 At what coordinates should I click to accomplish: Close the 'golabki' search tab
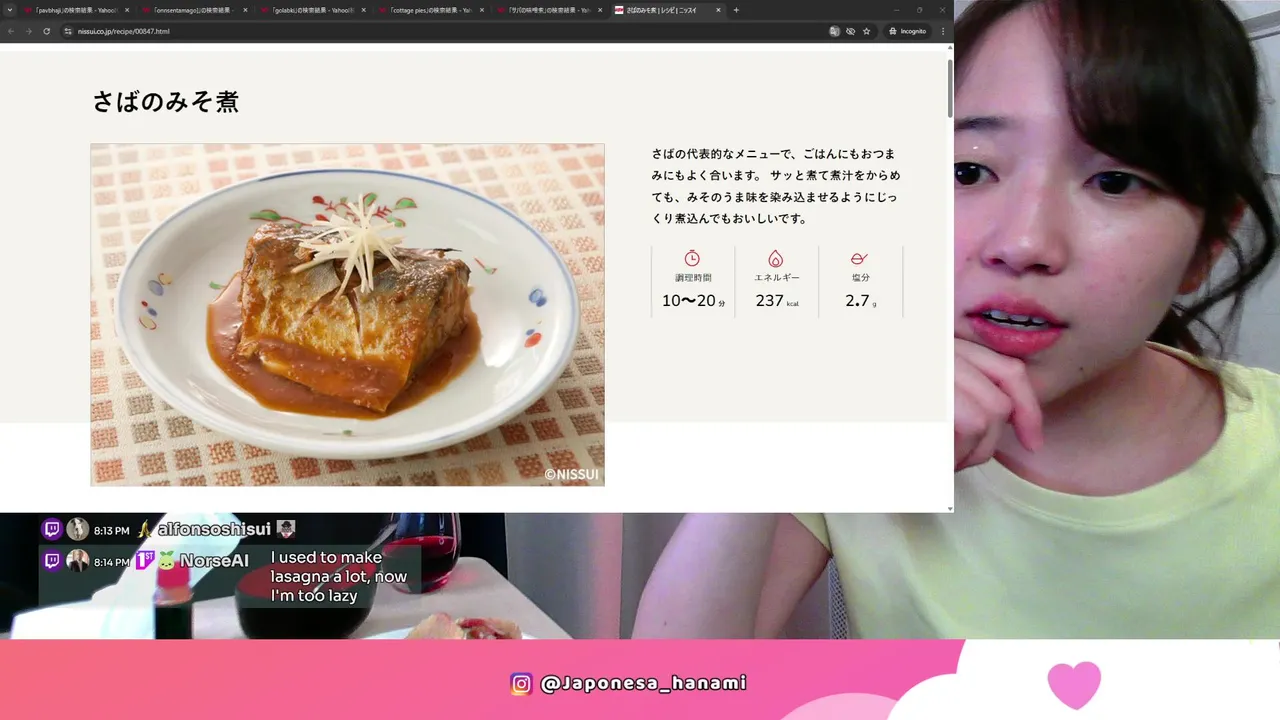[x=363, y=10]
